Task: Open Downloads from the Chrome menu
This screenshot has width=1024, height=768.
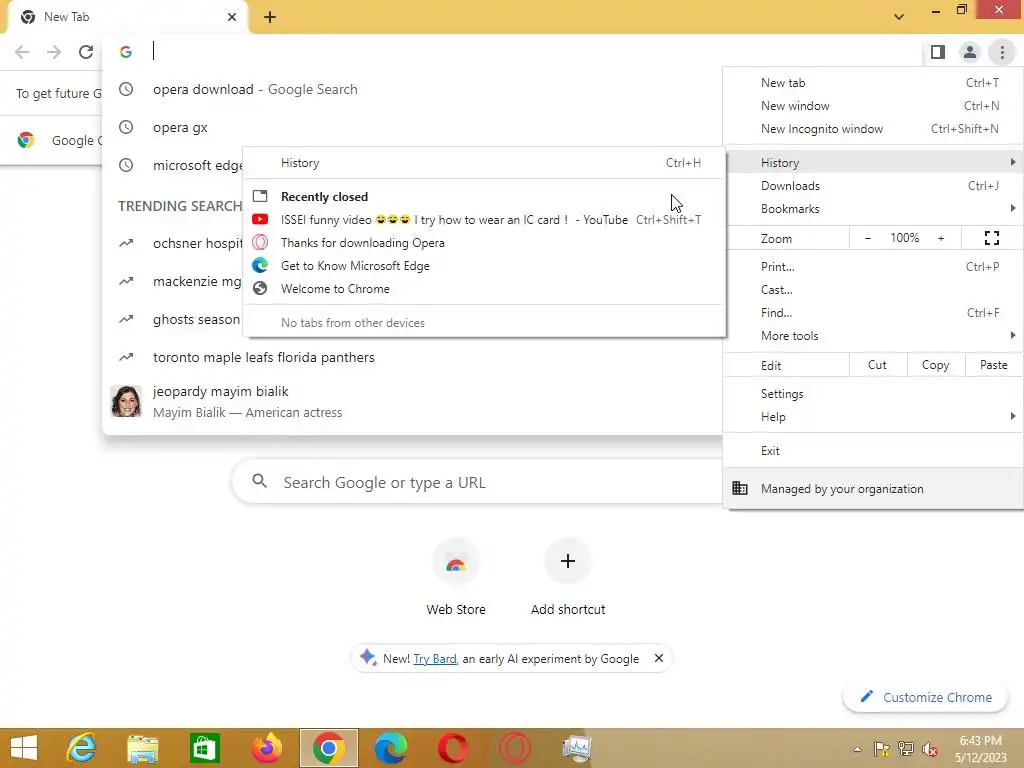Action: (873, 185)
